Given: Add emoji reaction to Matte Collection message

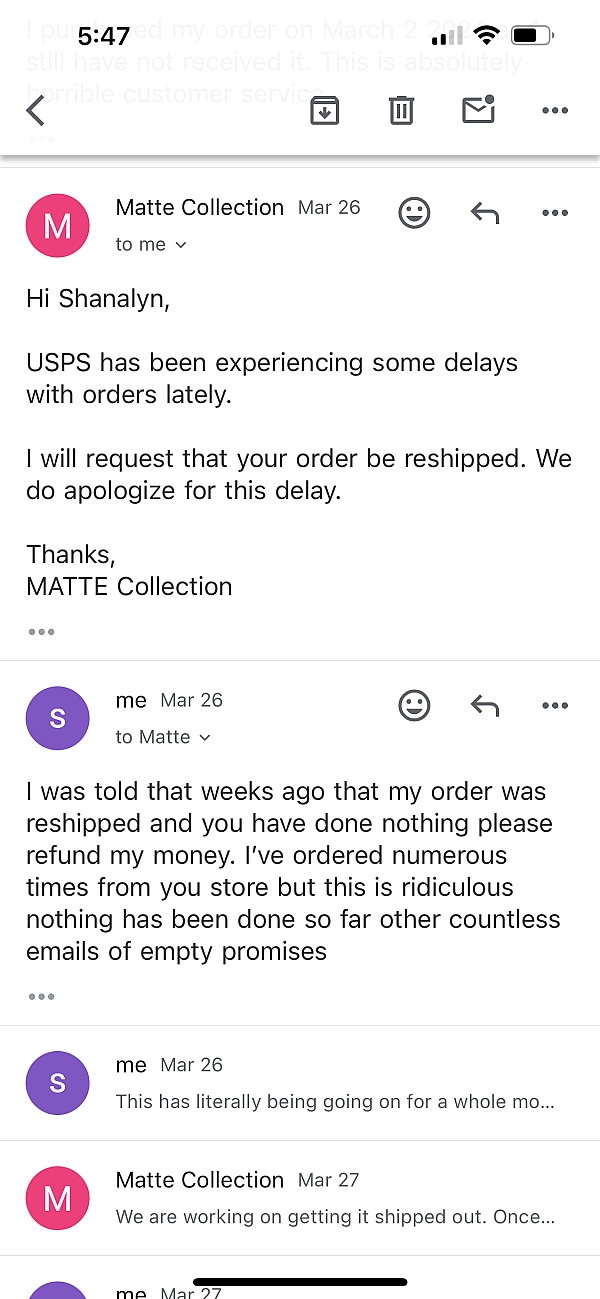Looking at the screenshot, I should [414, 212].
